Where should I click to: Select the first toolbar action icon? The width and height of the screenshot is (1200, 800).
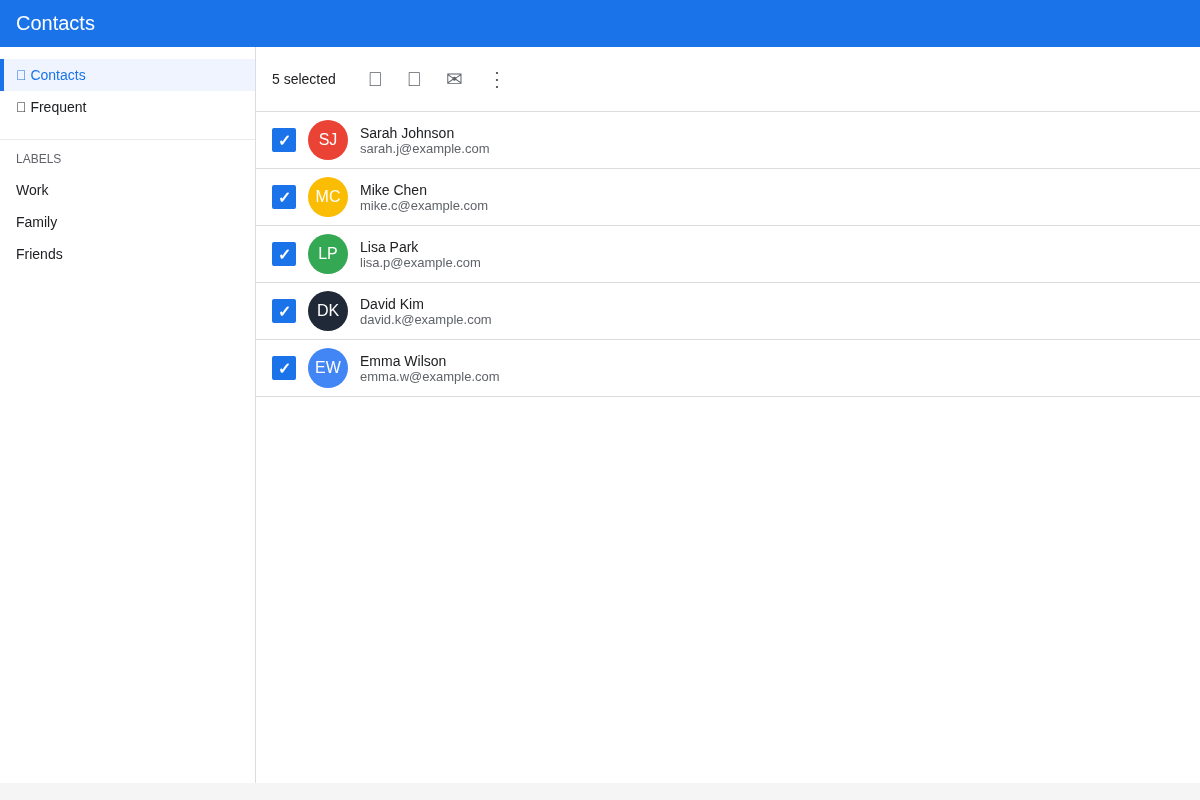[375, 78]
